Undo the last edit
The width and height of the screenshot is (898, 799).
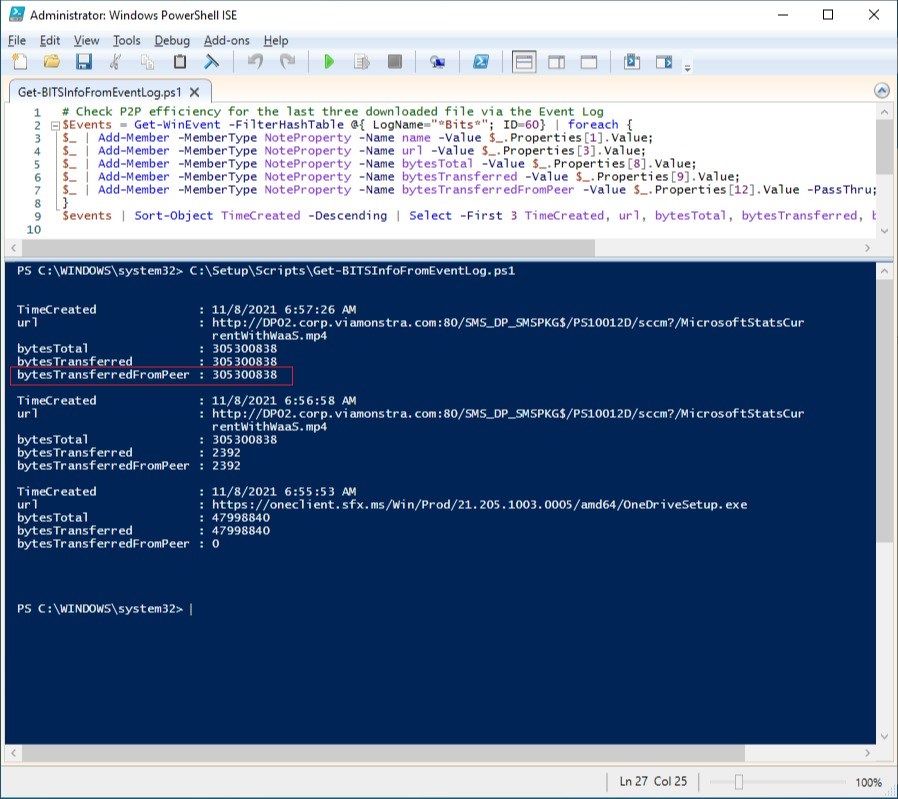[255, 61]
